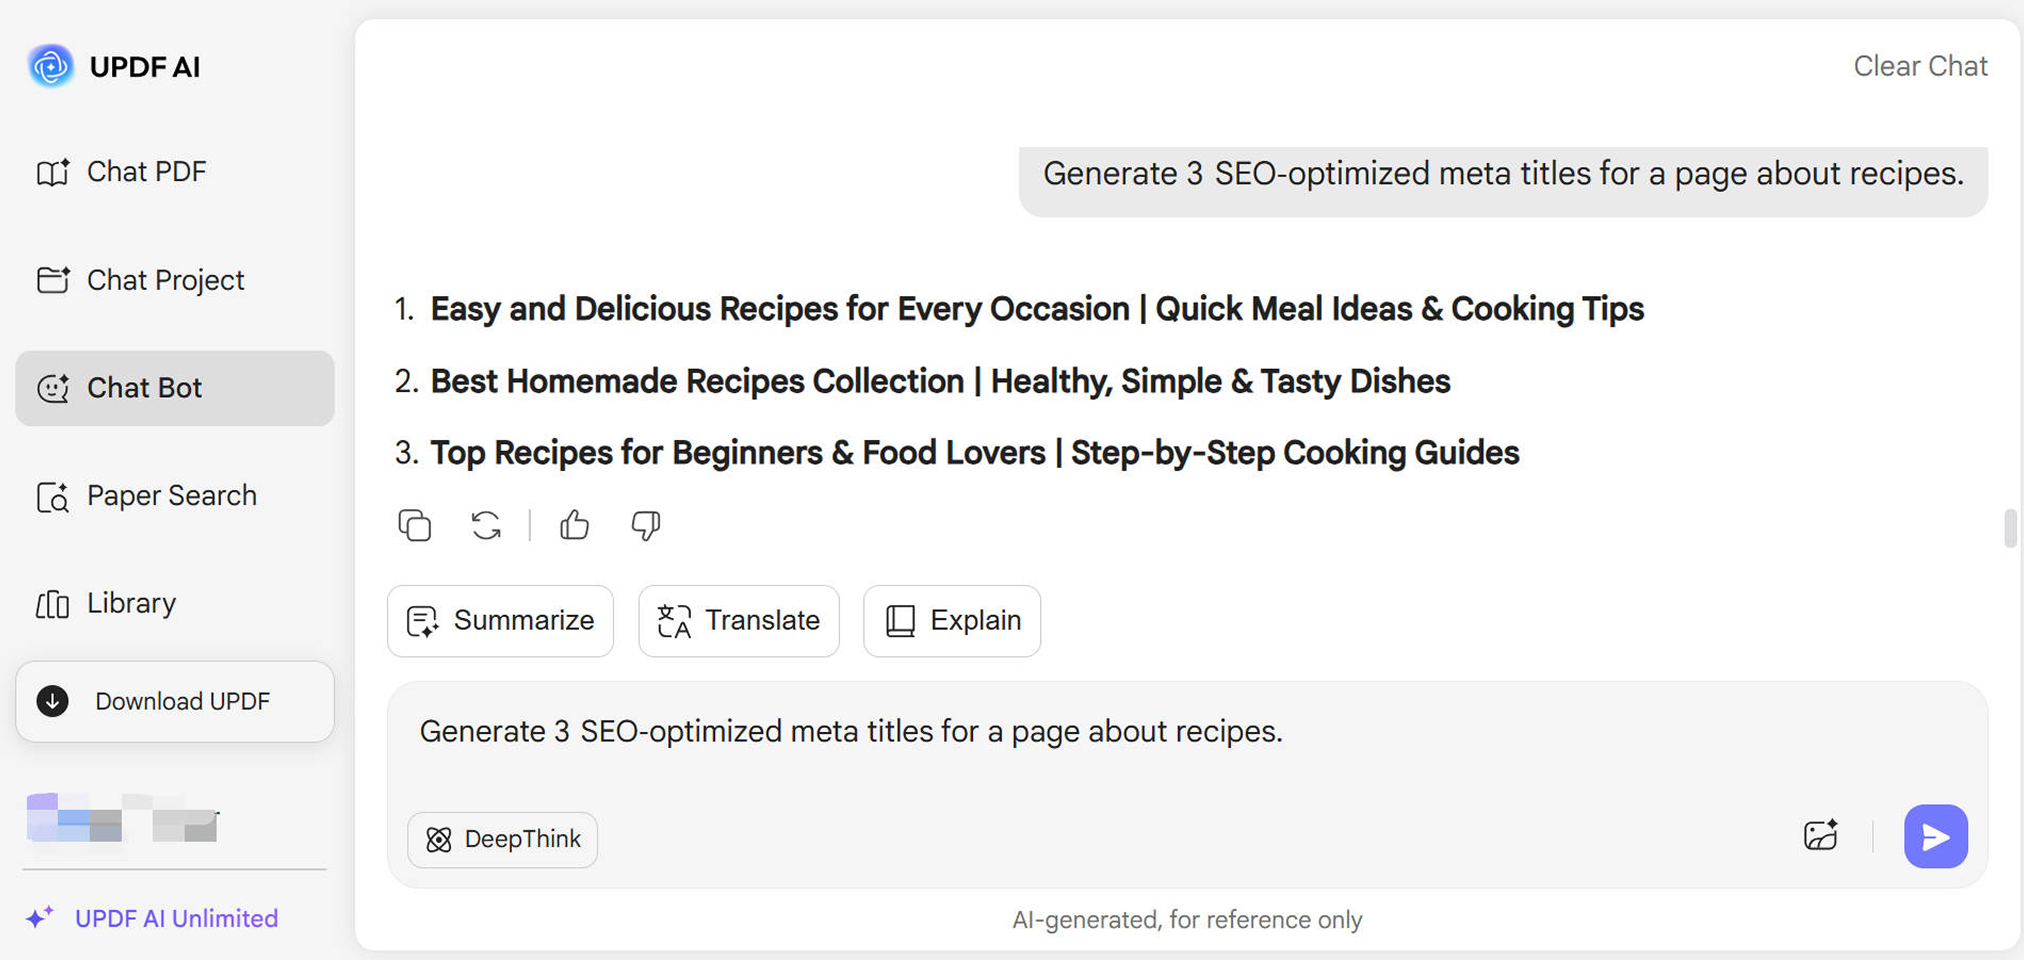The width and height of the screenshot is (2024, 960).
Task: Open Chat Project section
Action: click(165, 280)
